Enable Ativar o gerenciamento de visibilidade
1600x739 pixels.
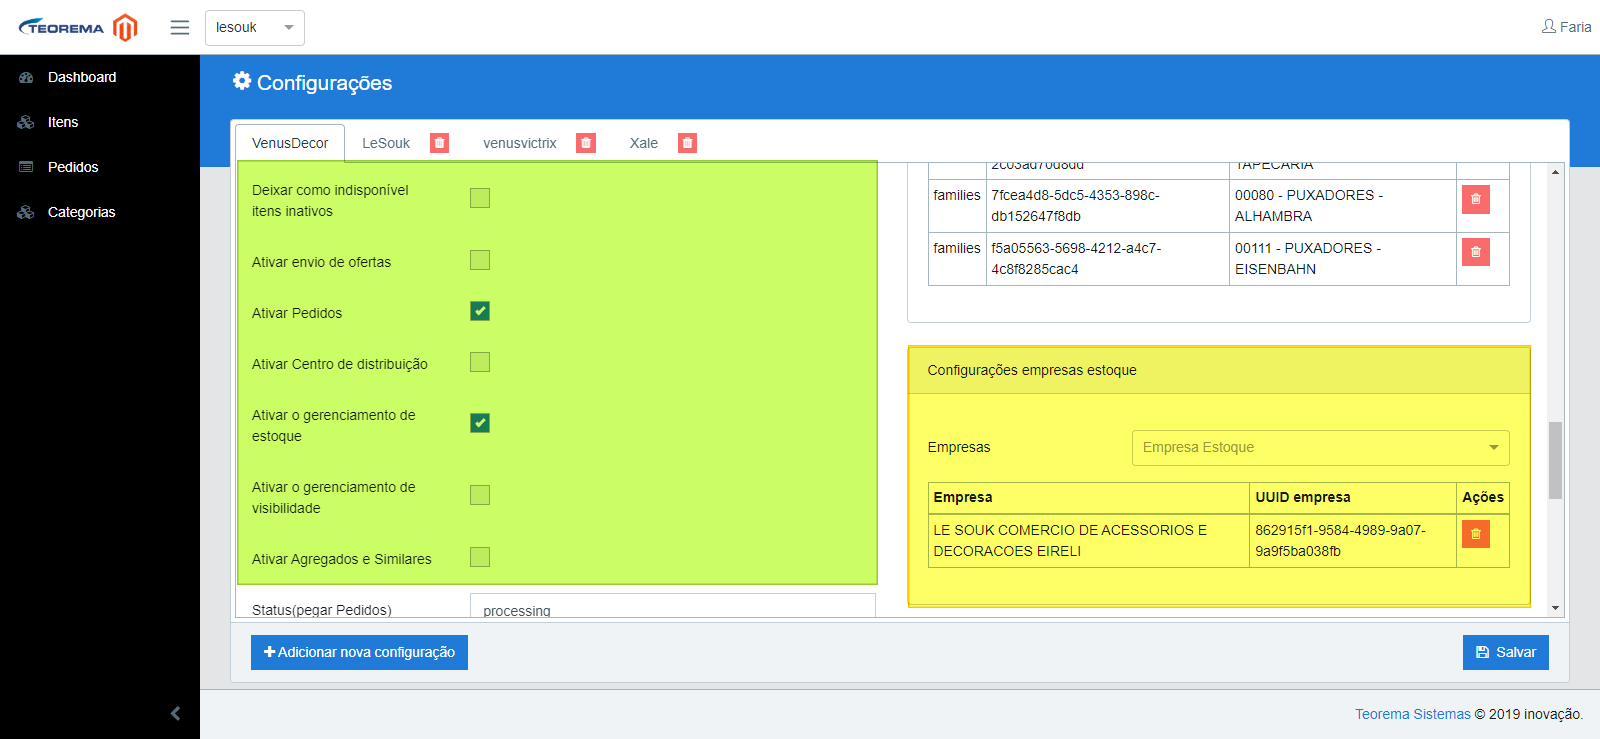pos(480,495)
